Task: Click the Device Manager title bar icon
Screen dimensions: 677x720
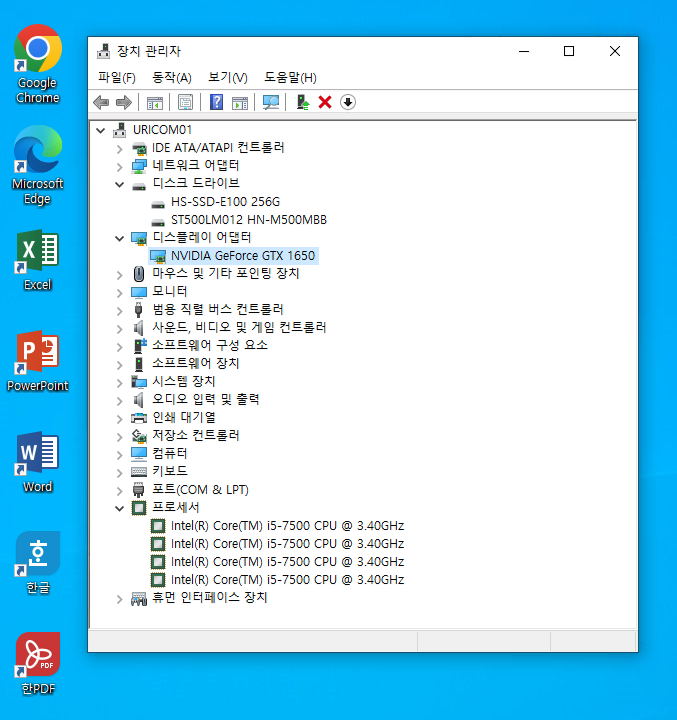Action: (103, 51)
